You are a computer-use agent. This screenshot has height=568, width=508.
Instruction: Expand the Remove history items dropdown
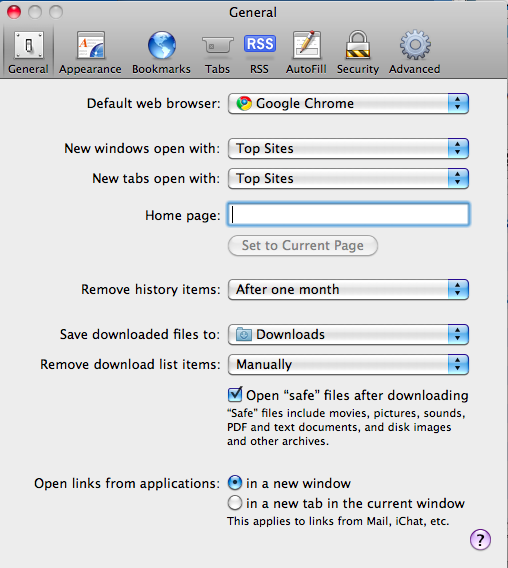click(349, 289)
